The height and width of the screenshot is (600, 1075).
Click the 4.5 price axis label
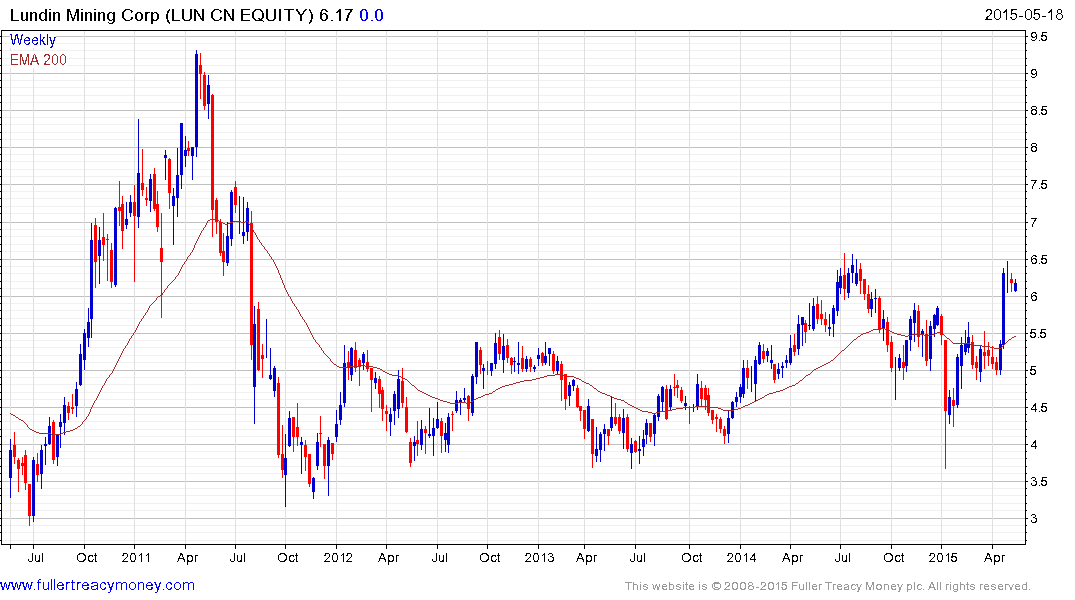point(1039,407)
